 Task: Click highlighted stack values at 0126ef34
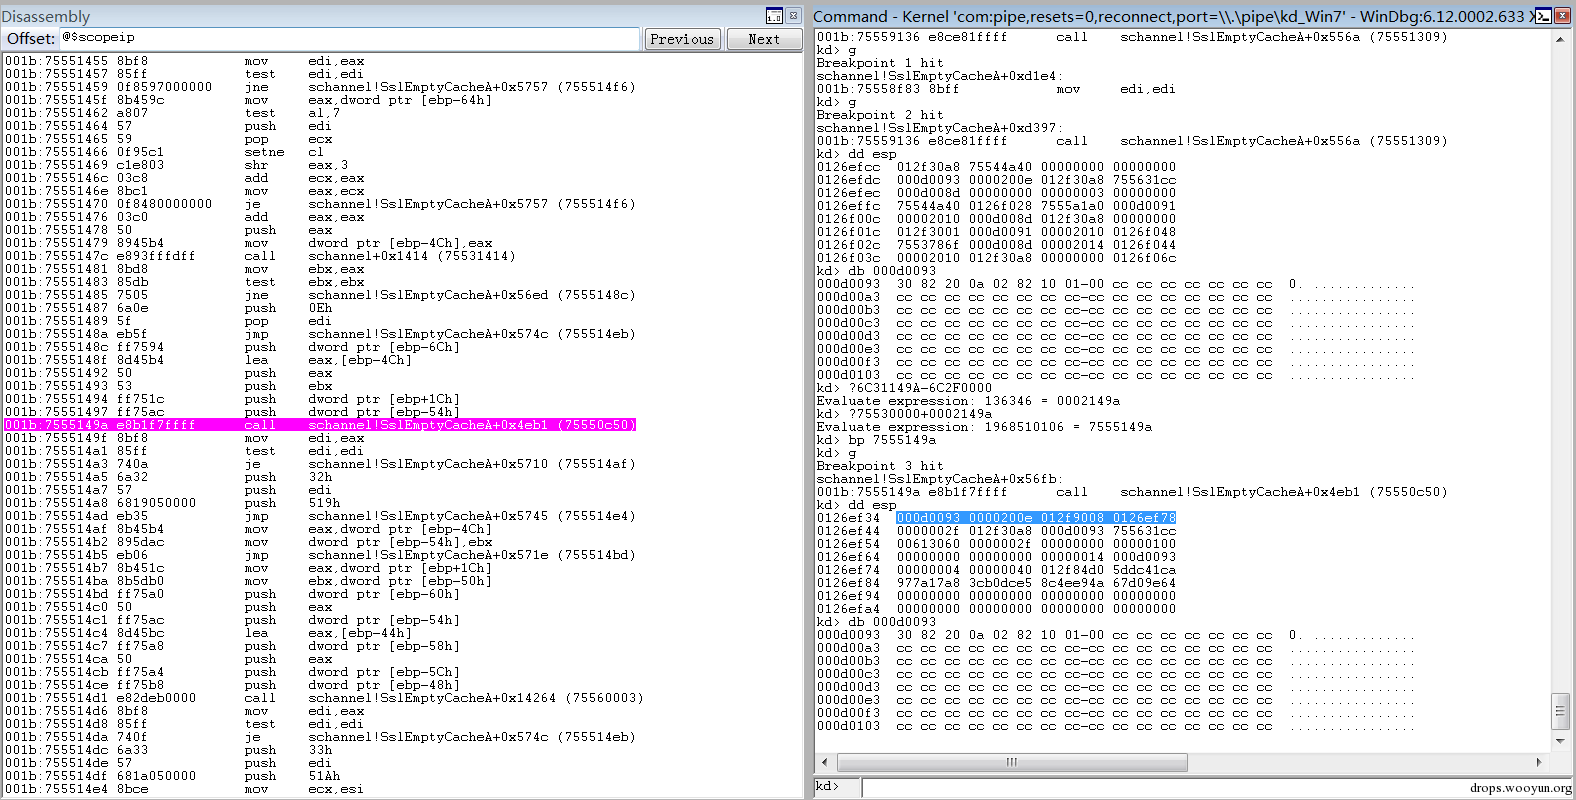(x=1036, y=518)
